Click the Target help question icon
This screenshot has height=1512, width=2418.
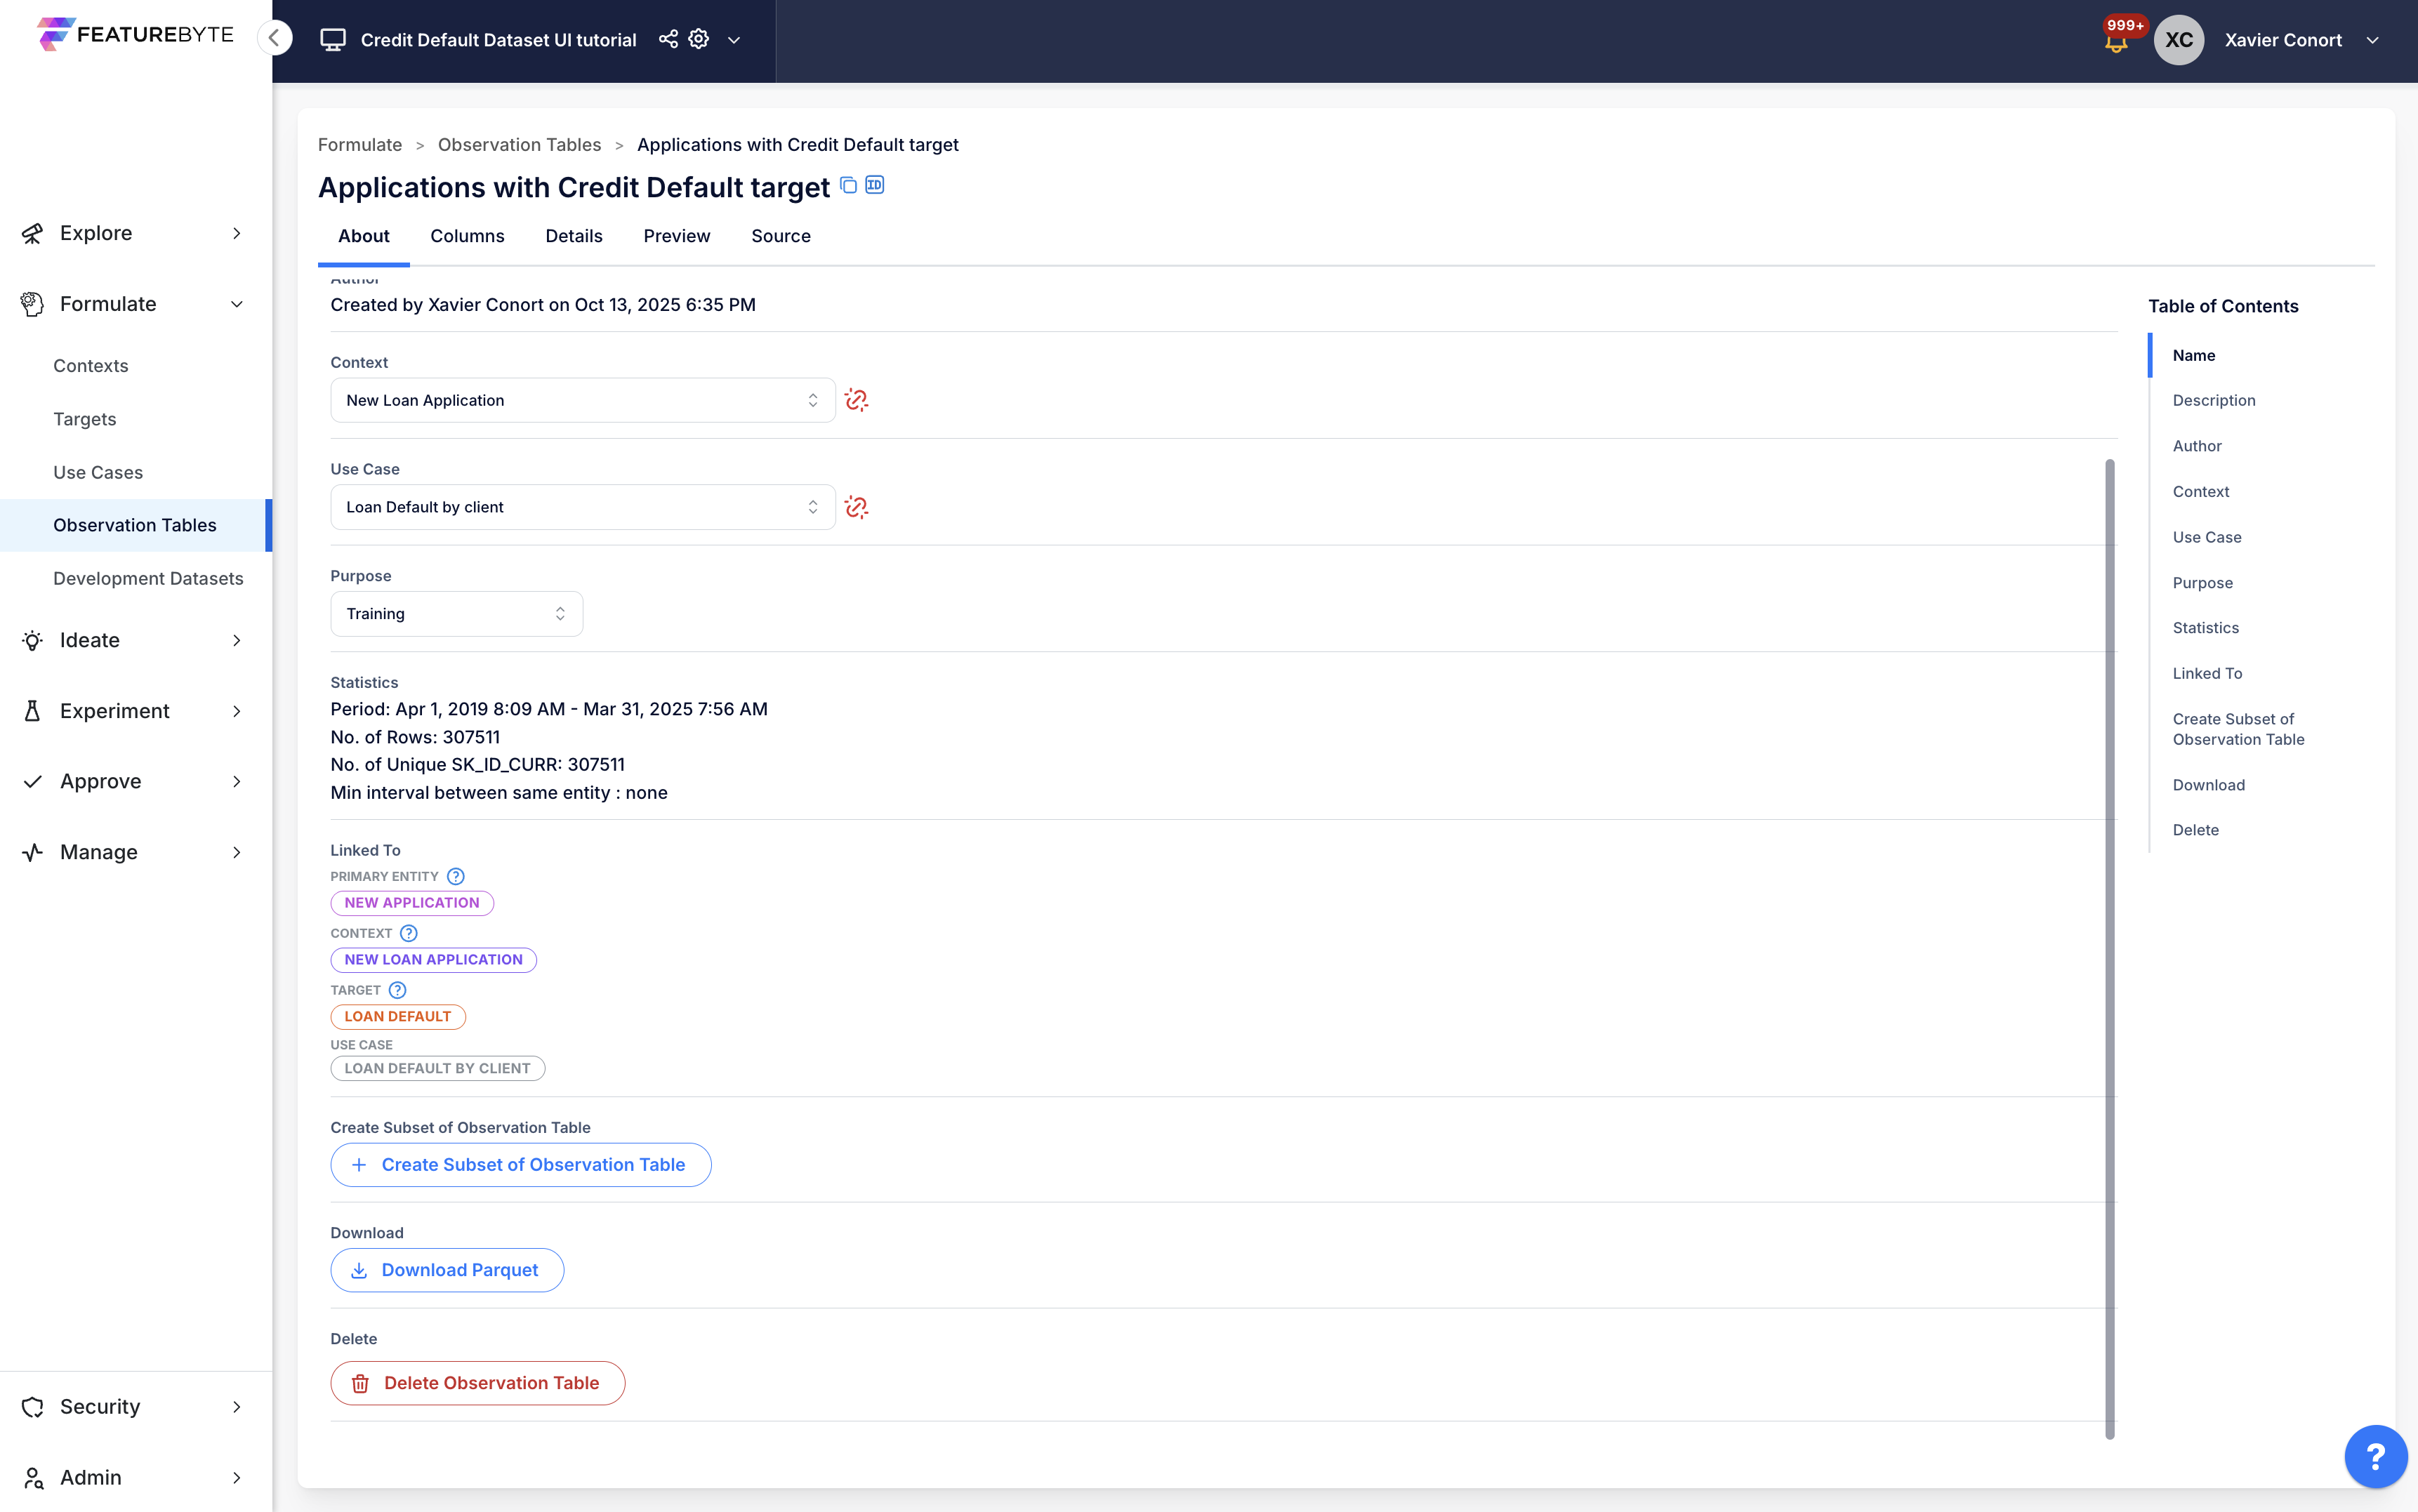(x=398, y=990)
